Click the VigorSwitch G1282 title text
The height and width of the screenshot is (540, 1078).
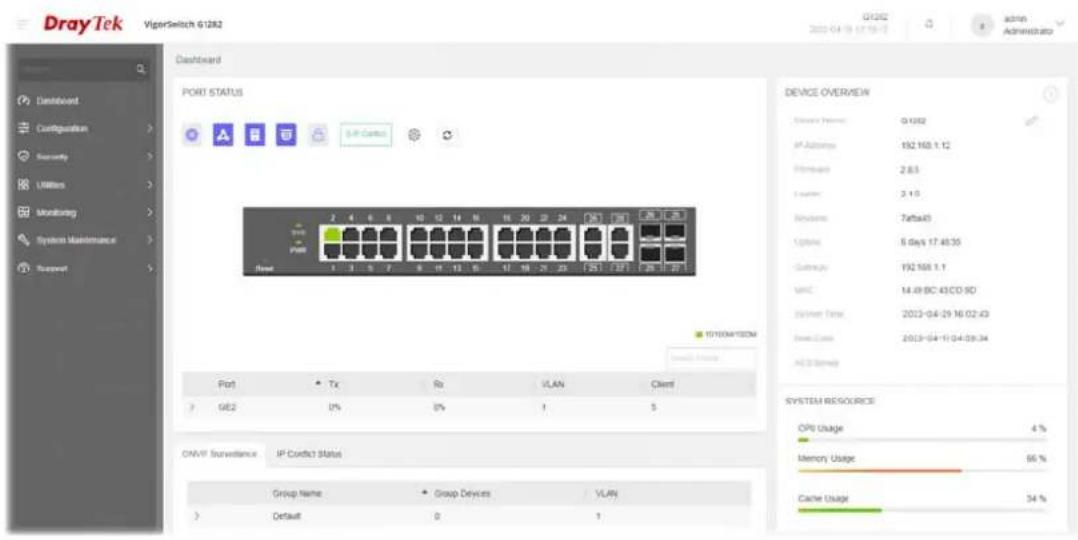point(183,25)
